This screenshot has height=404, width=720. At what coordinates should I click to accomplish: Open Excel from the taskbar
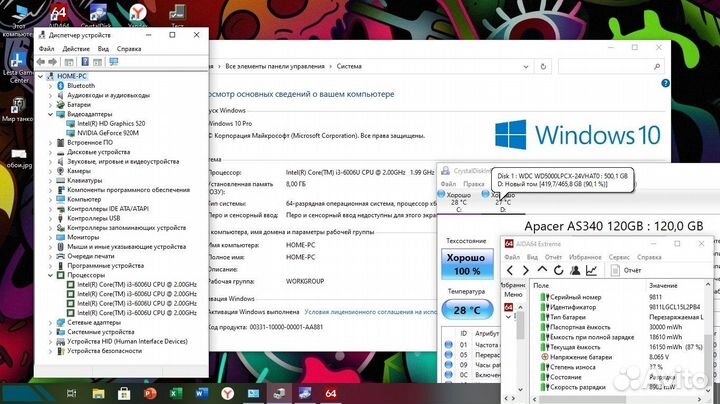pos(176,393)
